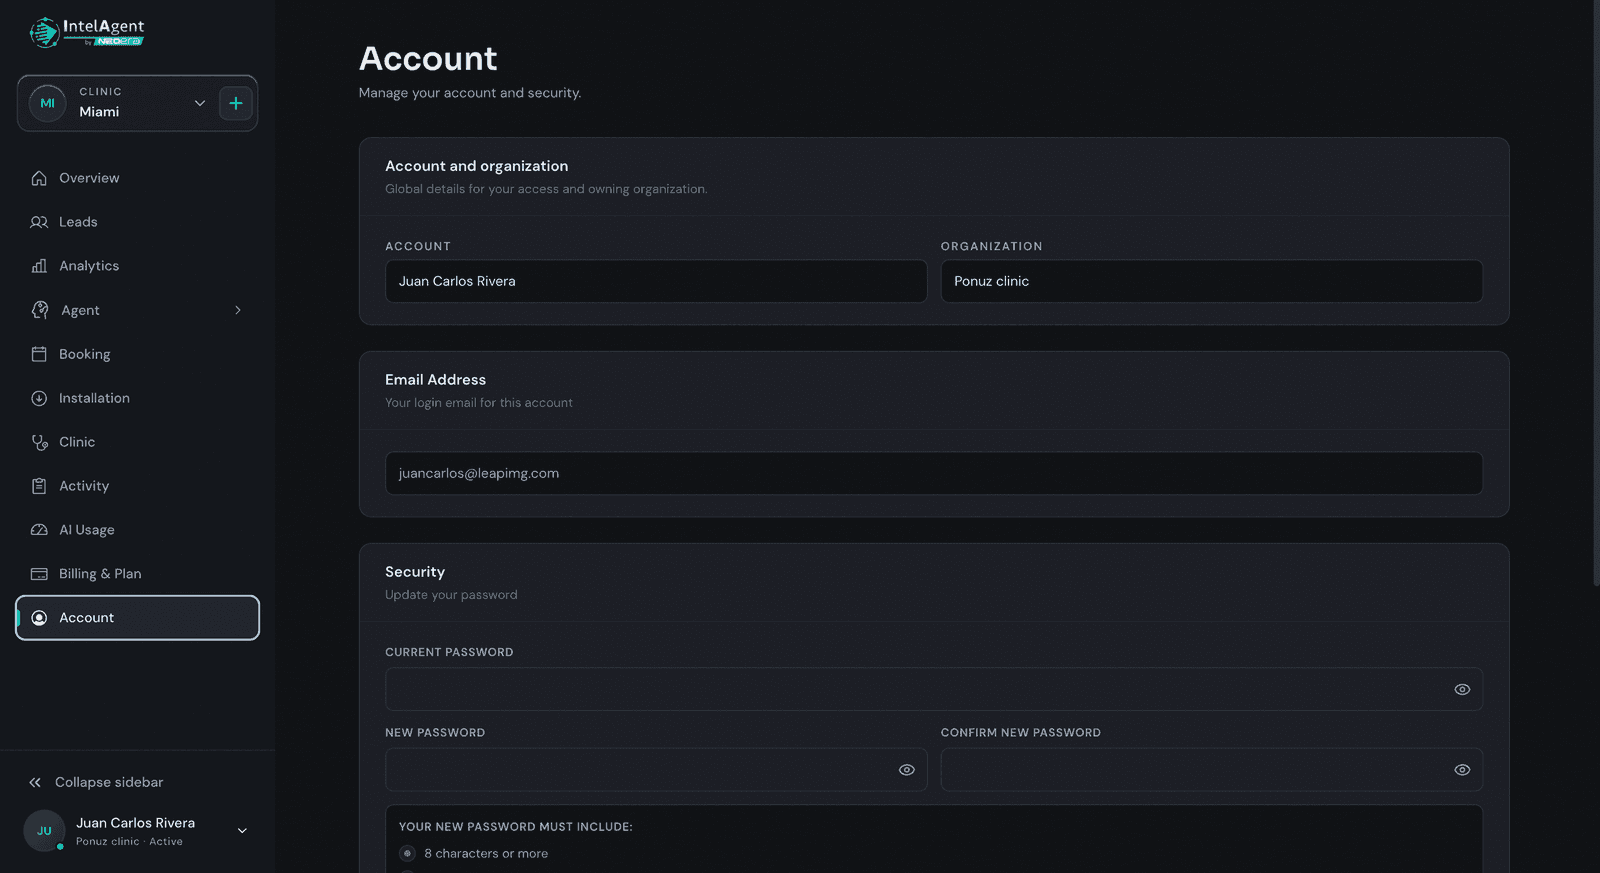Navigate to Clinic settings
Image resolution: width=1600 pixels, height=873 pixels.
(x=77, y=442)
